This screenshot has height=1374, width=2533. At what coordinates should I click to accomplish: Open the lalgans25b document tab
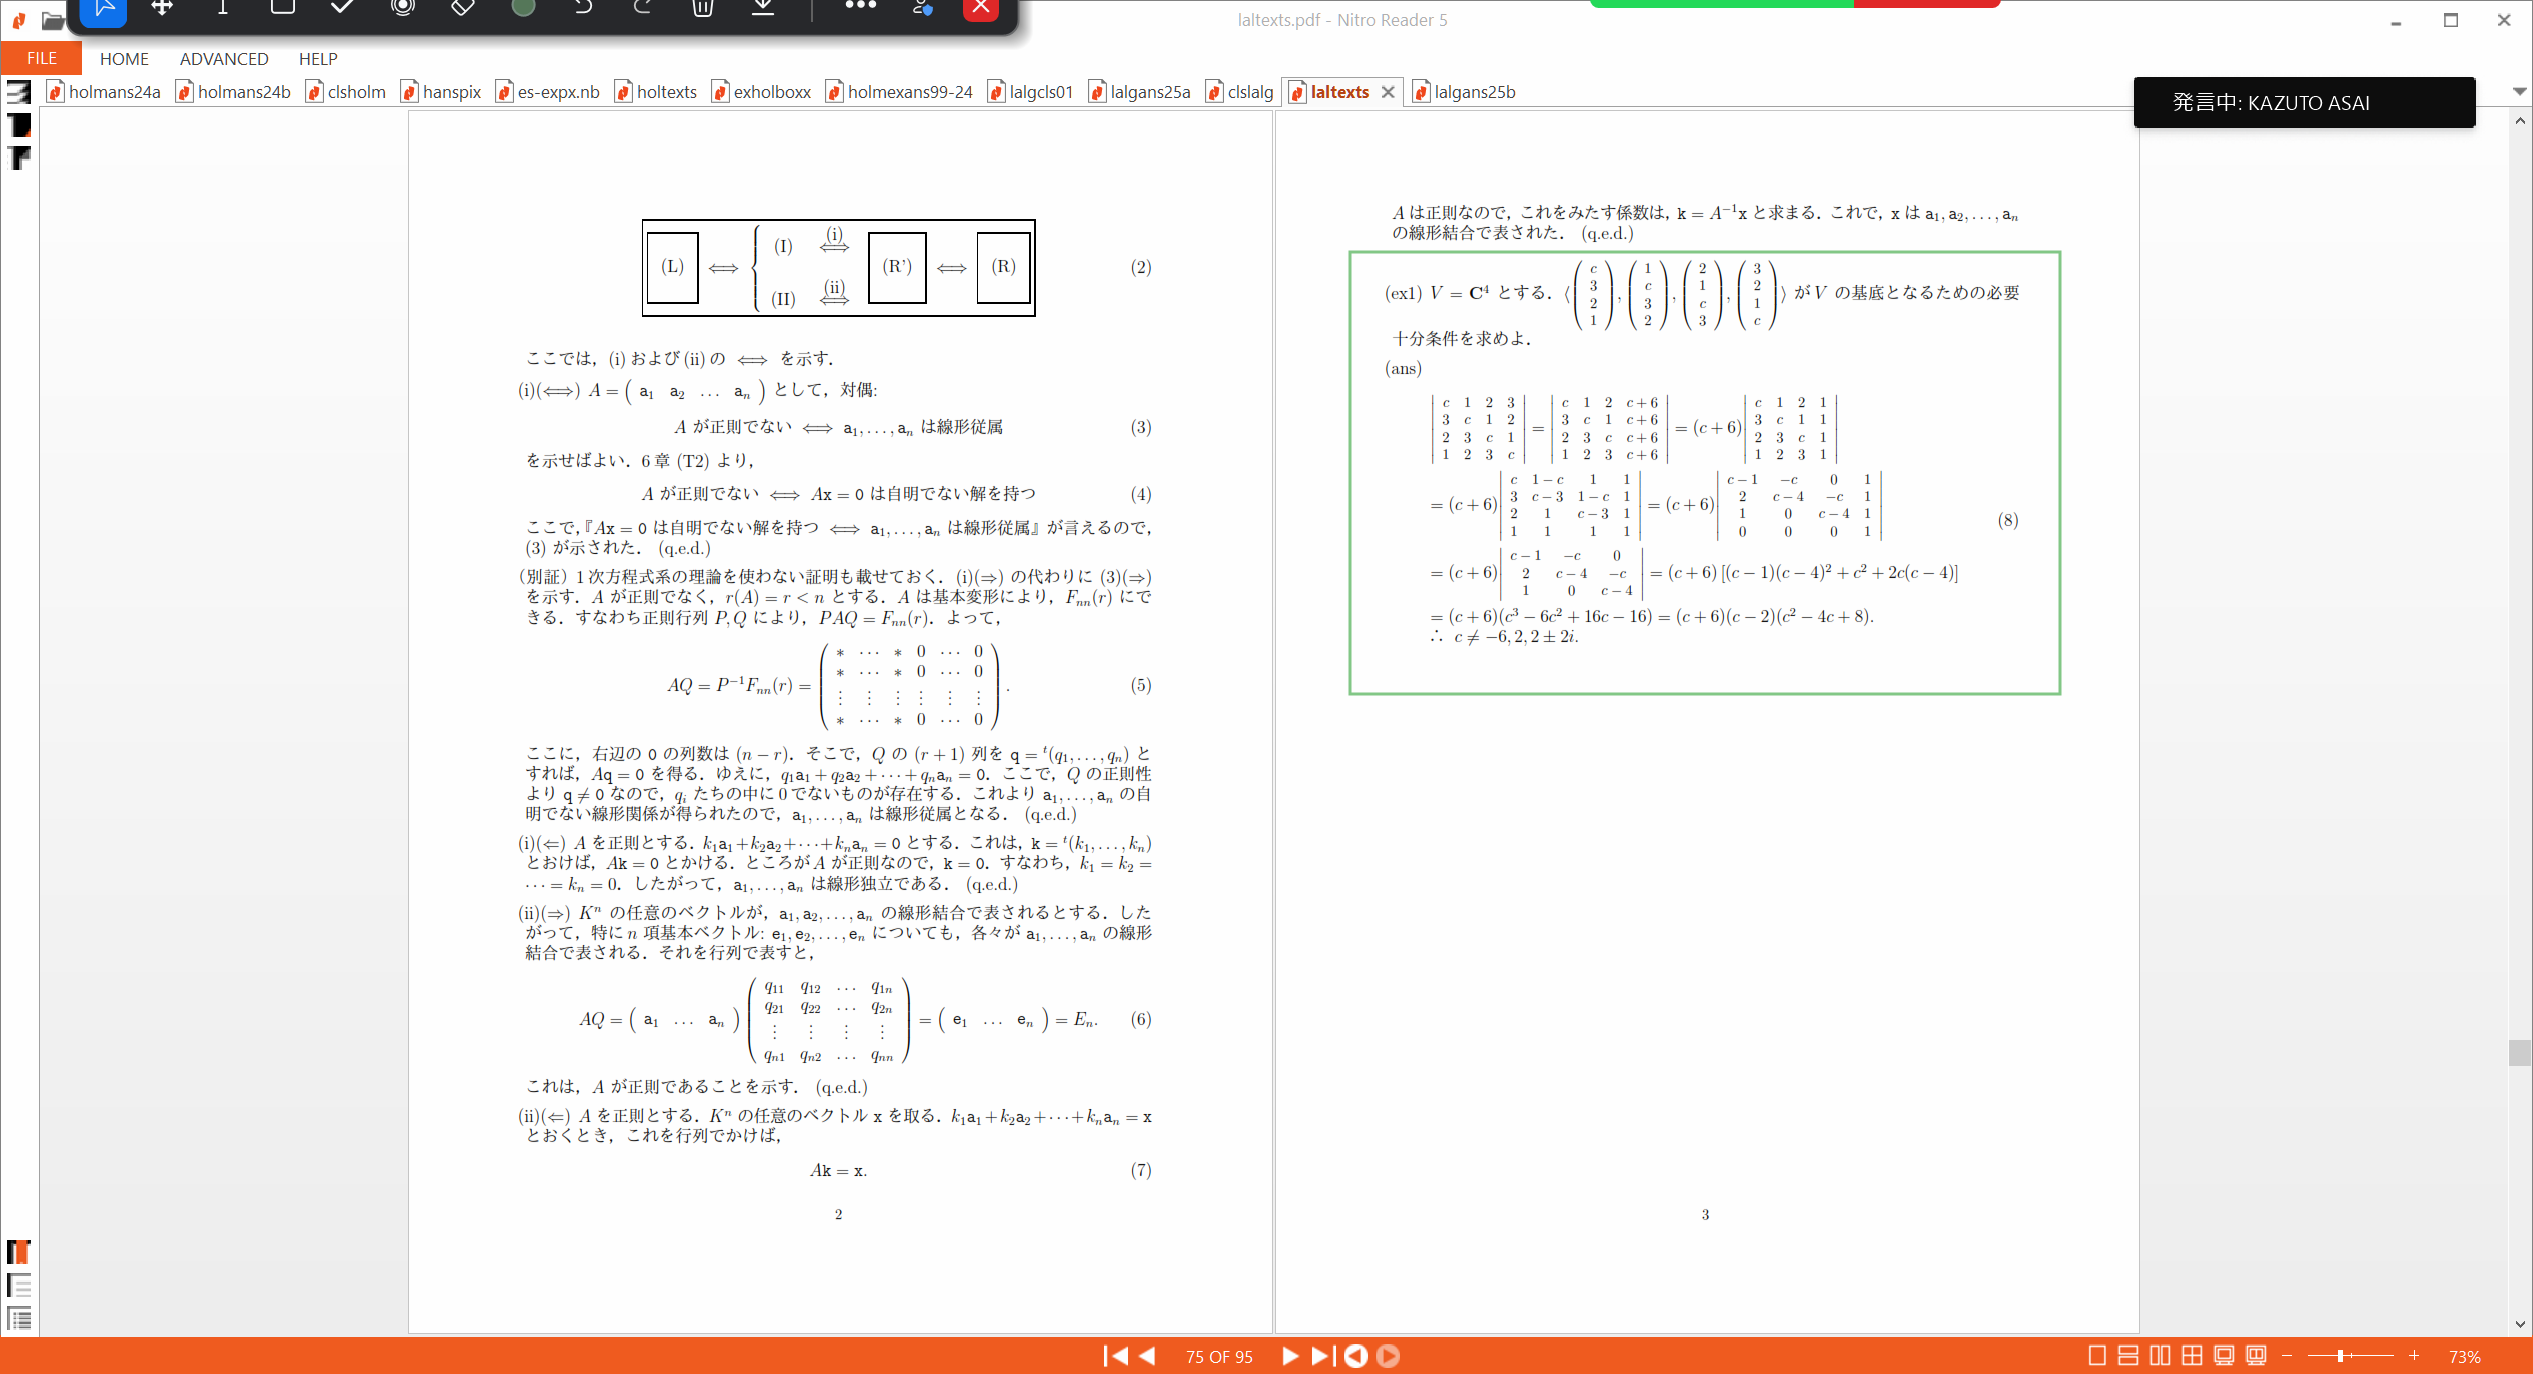1464,92
